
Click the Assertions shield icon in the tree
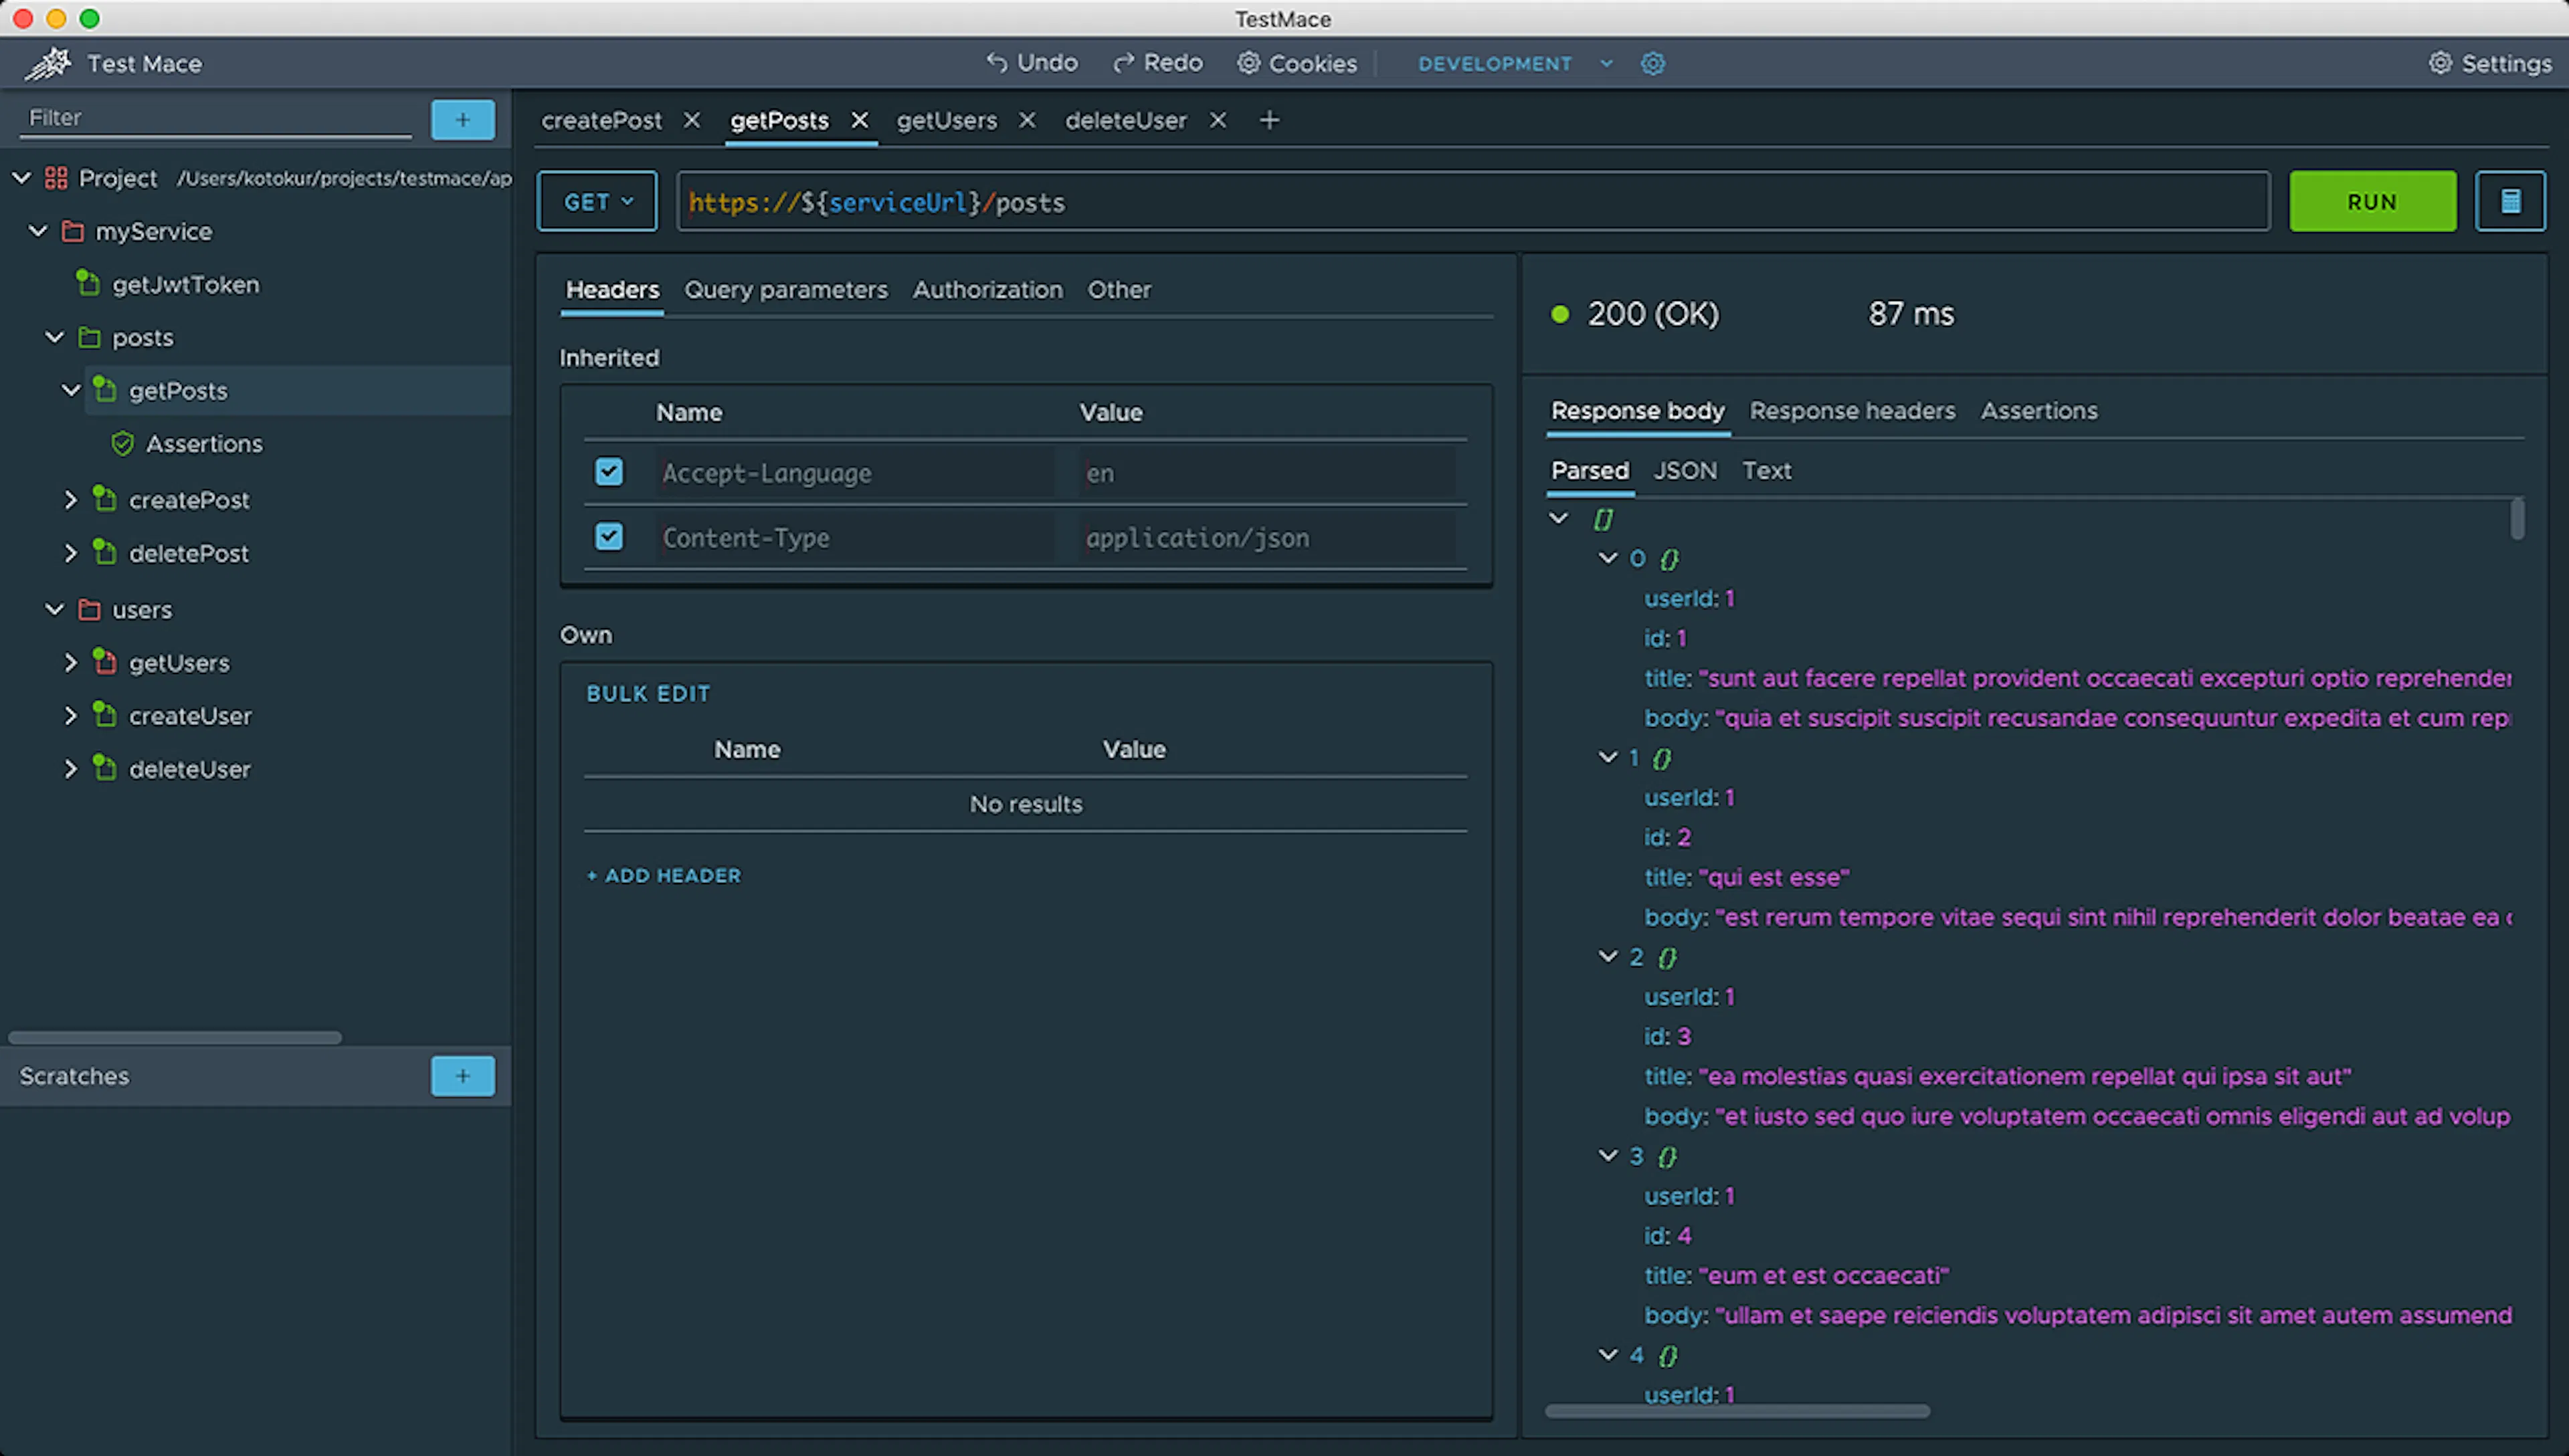[123, 443]
